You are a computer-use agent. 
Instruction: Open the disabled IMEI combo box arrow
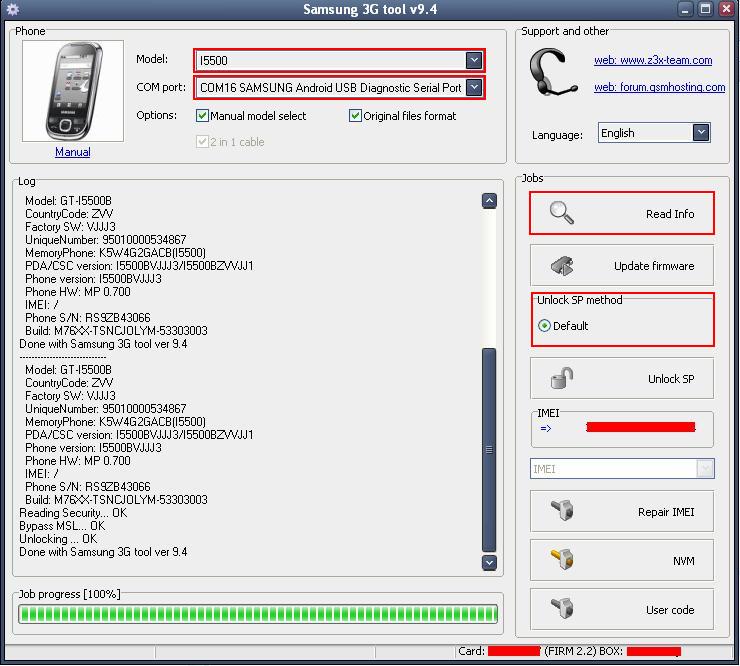[705, 469]
